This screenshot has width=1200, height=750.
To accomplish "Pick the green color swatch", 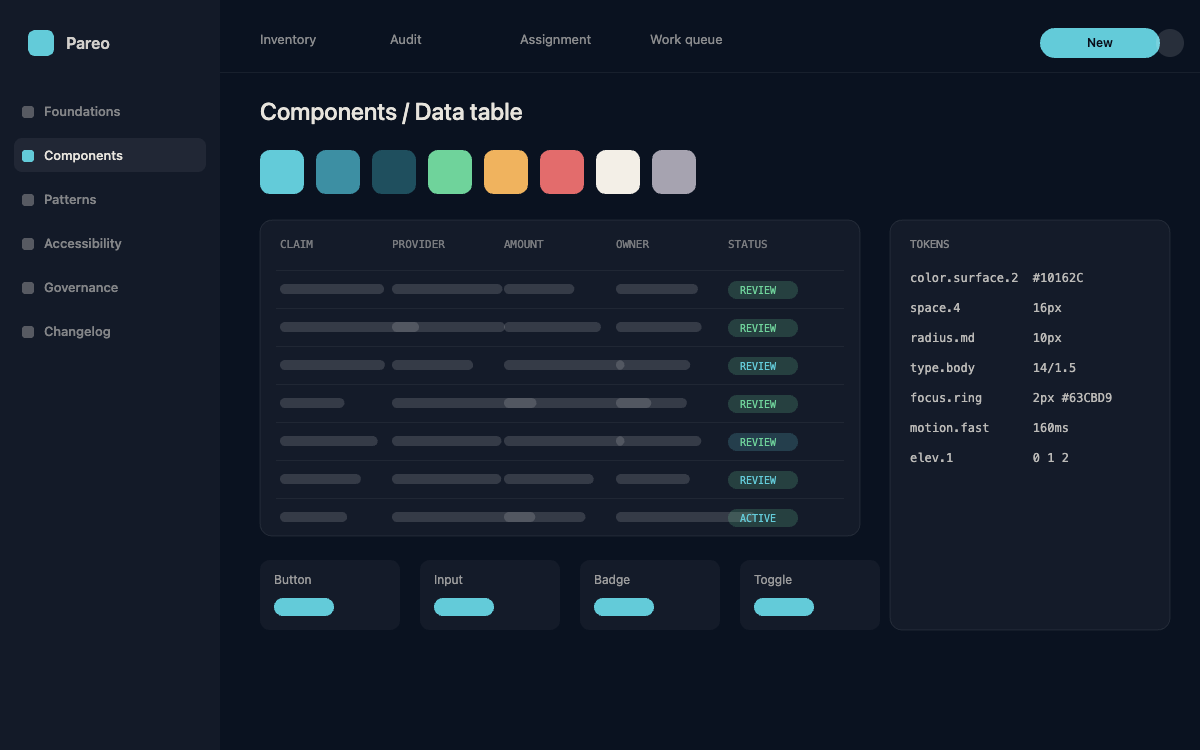I will pyautogui.click(x=450, y=172).
